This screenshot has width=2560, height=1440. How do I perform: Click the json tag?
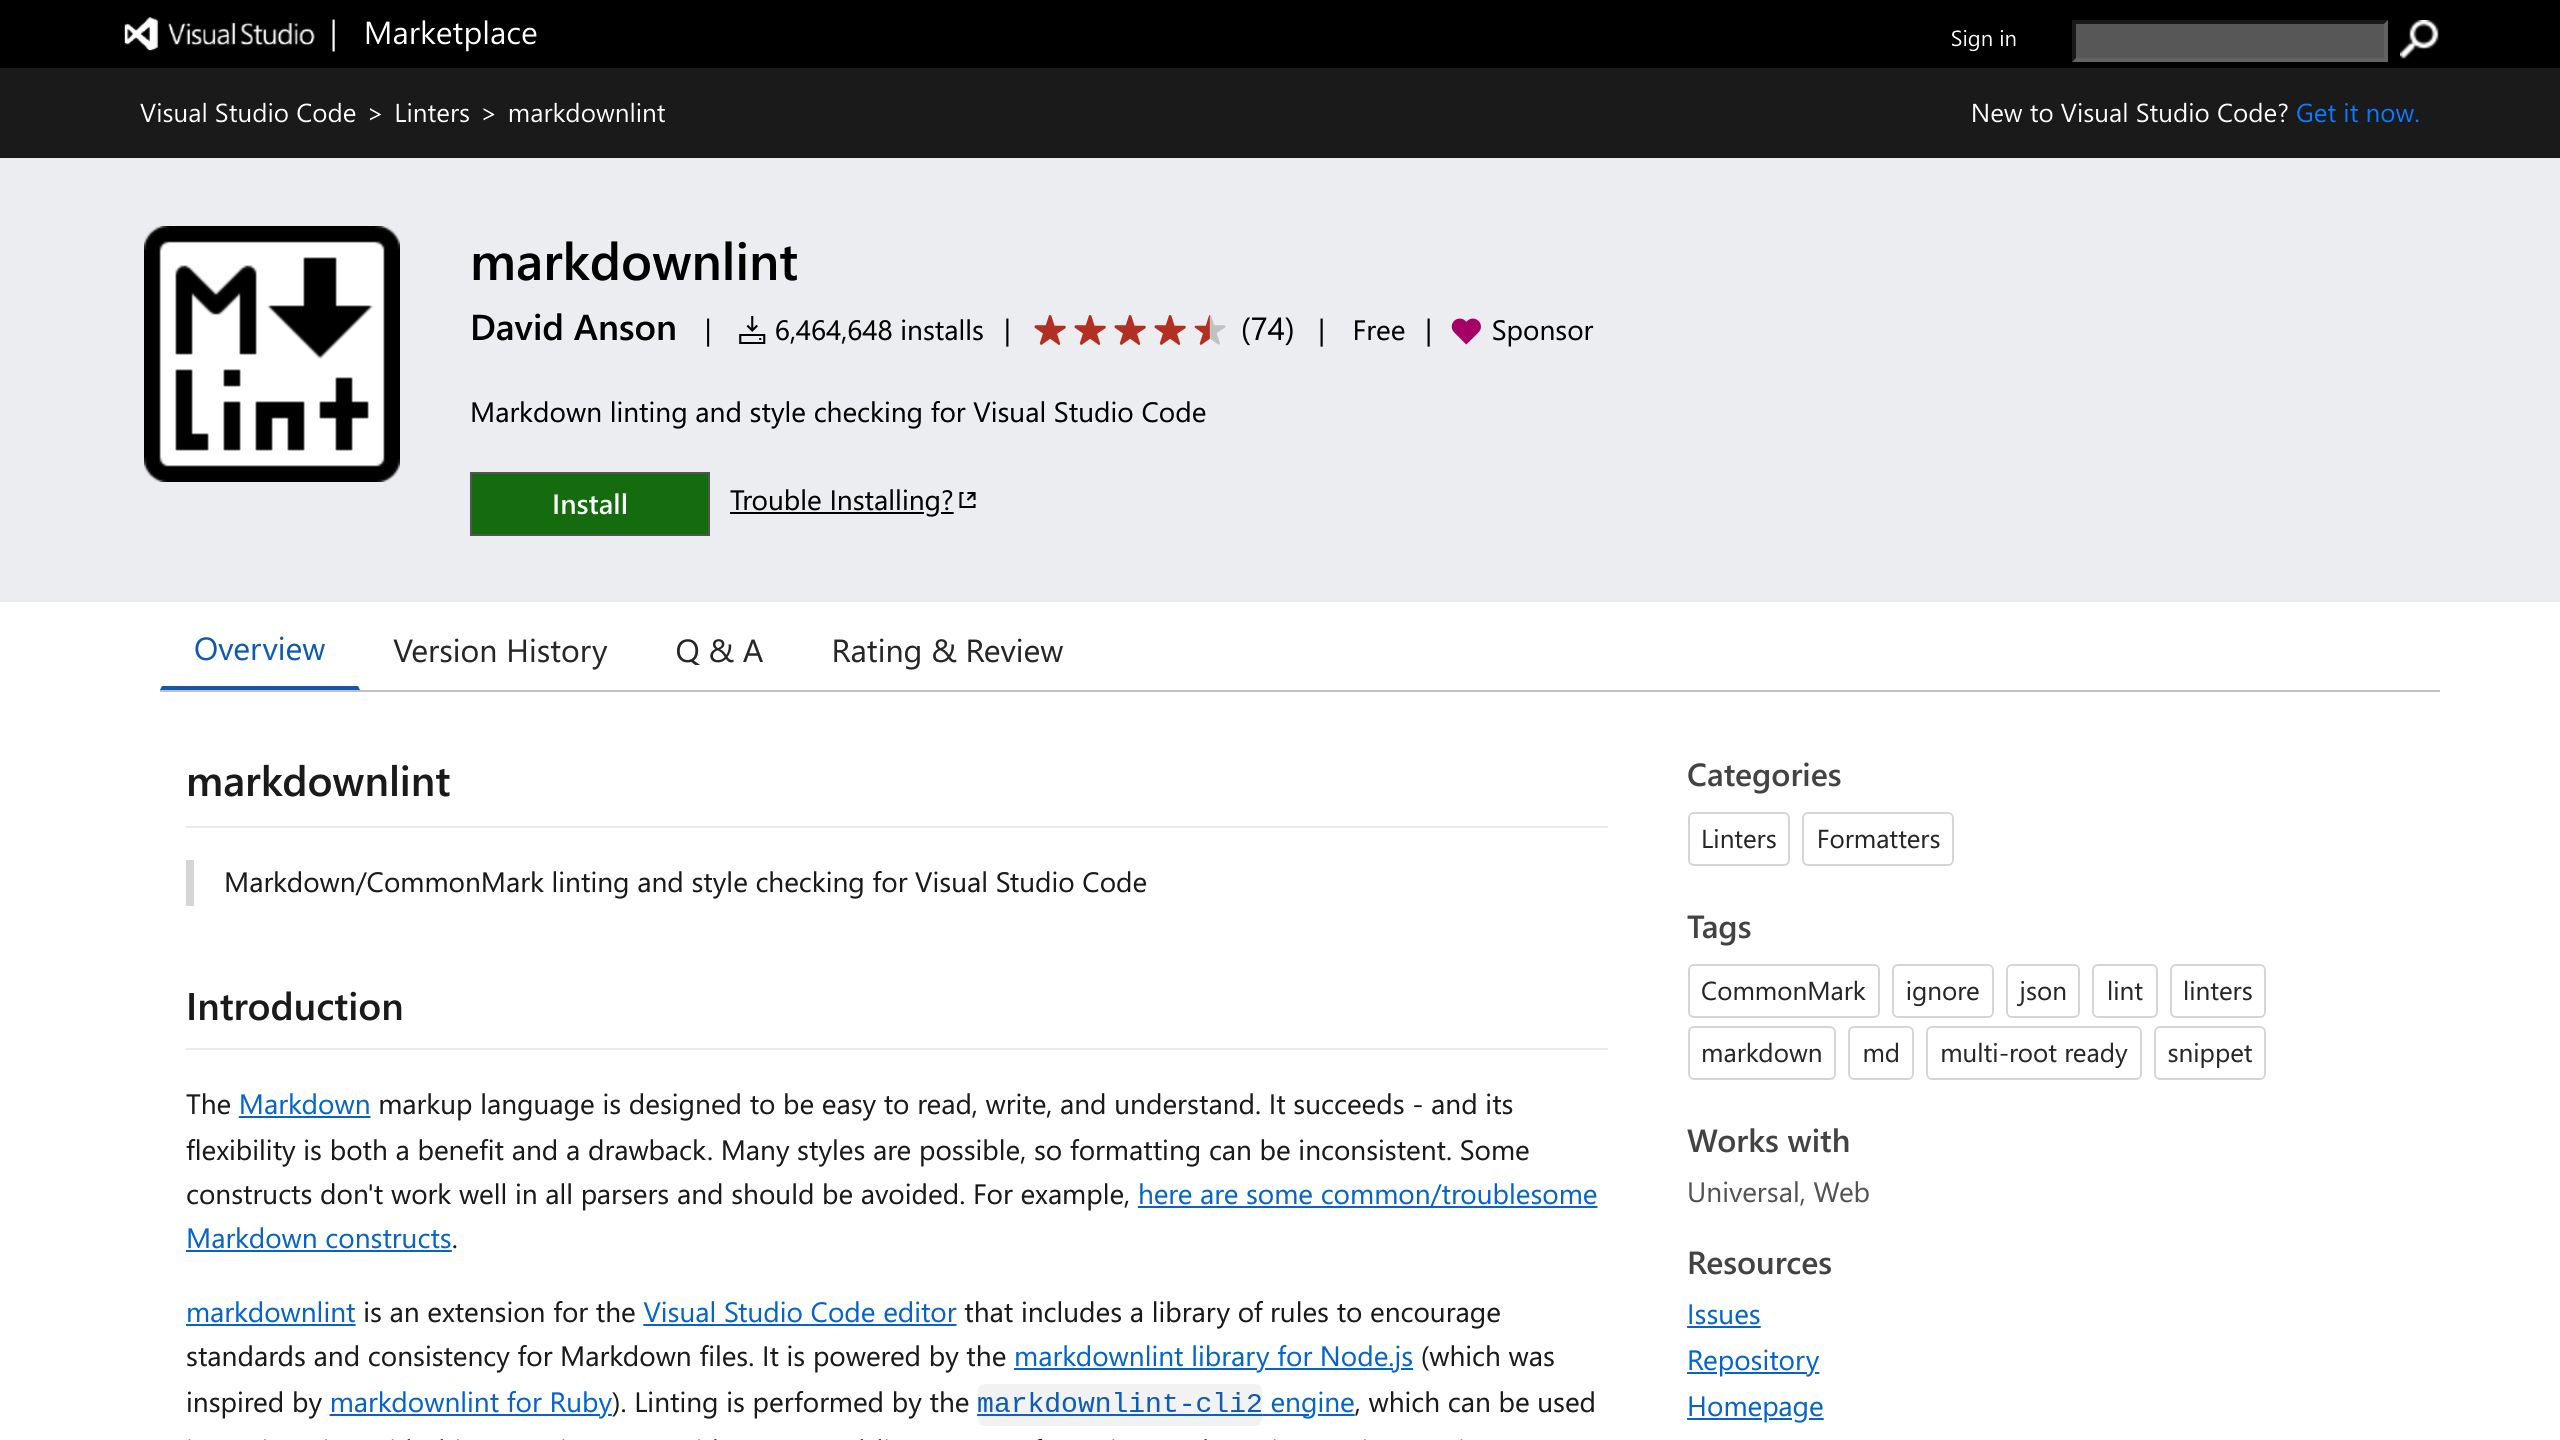2042,991
